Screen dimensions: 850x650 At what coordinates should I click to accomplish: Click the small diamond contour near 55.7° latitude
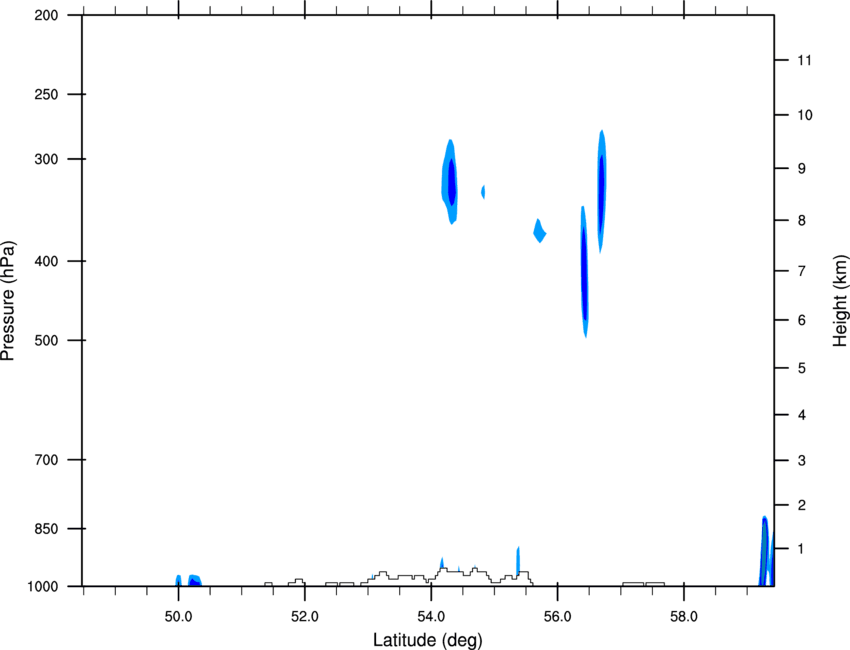[x=539, y=231]
